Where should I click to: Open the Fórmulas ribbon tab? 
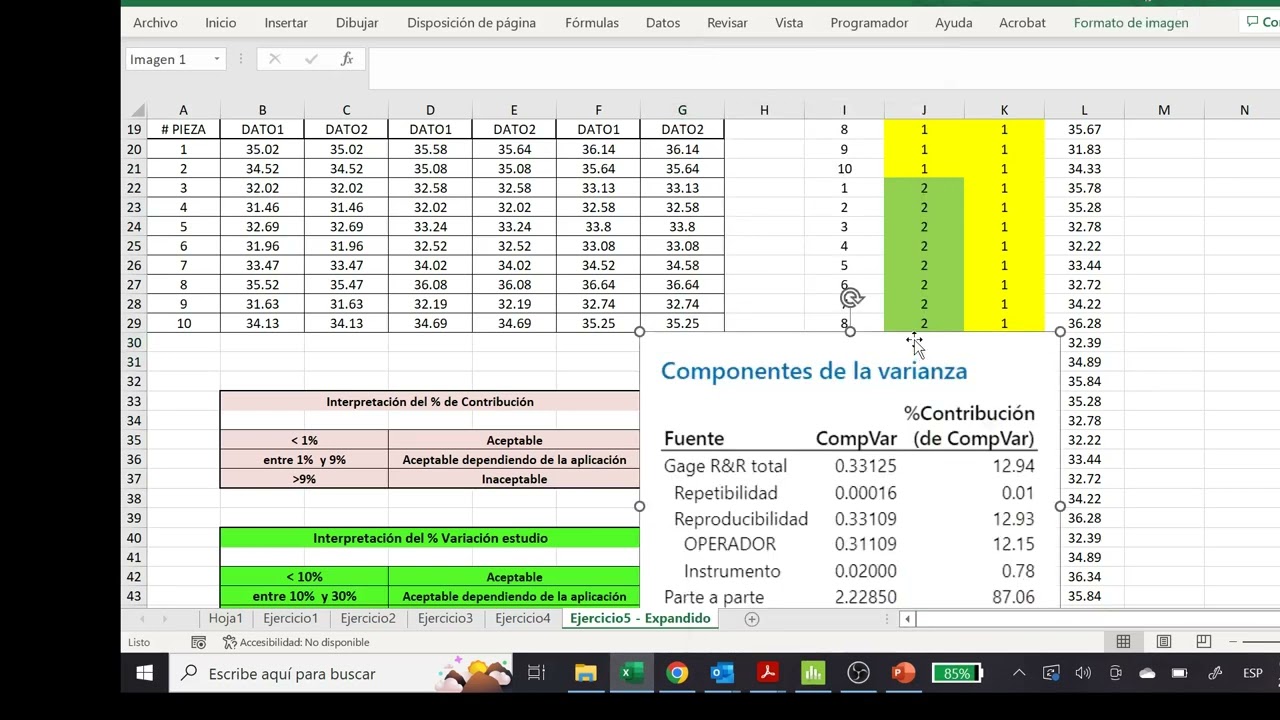click(592, 22)
